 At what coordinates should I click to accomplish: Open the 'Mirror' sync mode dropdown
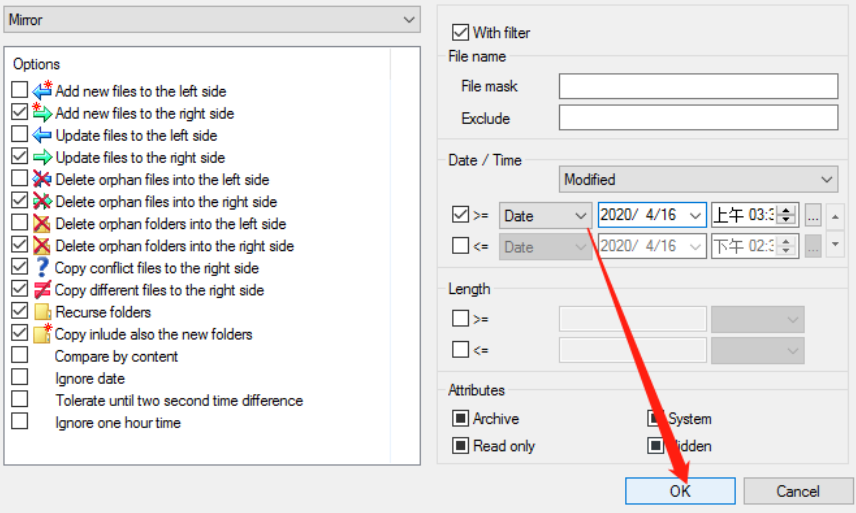pos(212,20)
